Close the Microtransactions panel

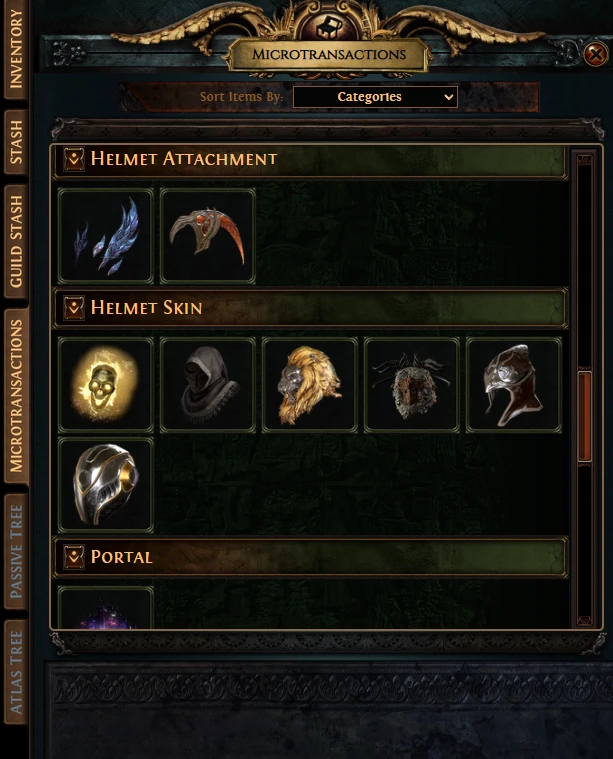[x=596, y=54]
